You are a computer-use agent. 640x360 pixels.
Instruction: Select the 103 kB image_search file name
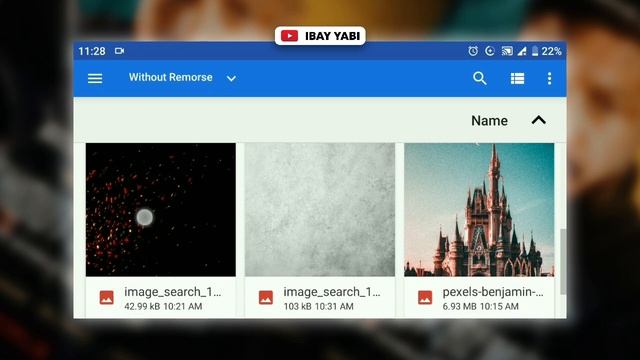[332, 292]
